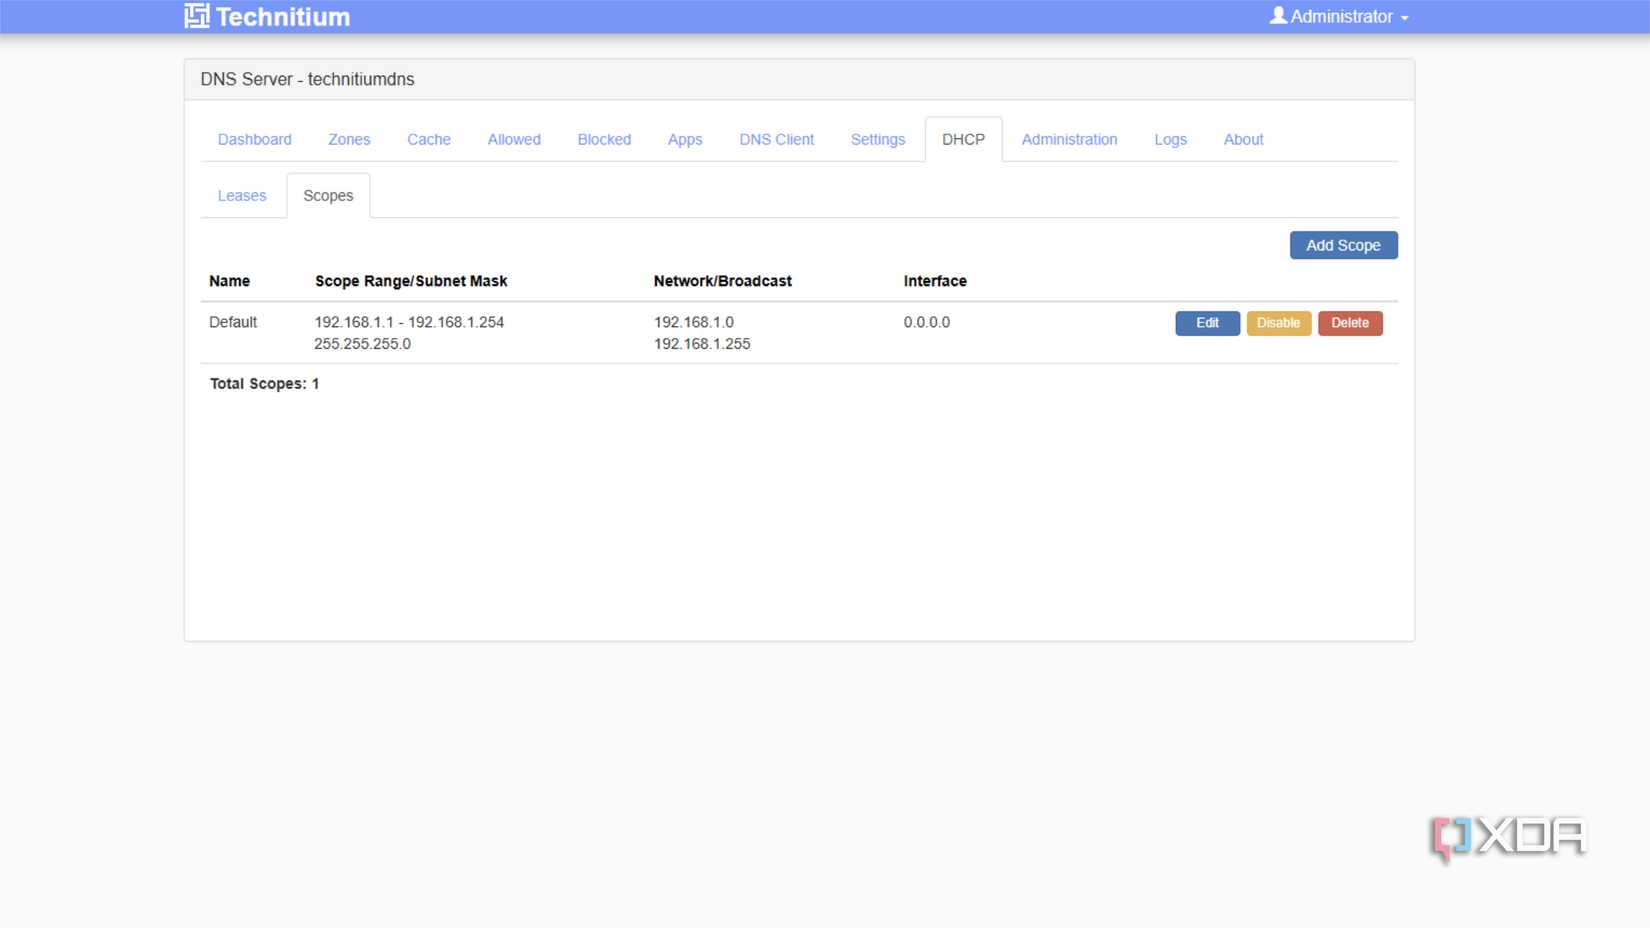Open the DNS Client tab
The image size is (1650, 928).
(x=776, y=139)
